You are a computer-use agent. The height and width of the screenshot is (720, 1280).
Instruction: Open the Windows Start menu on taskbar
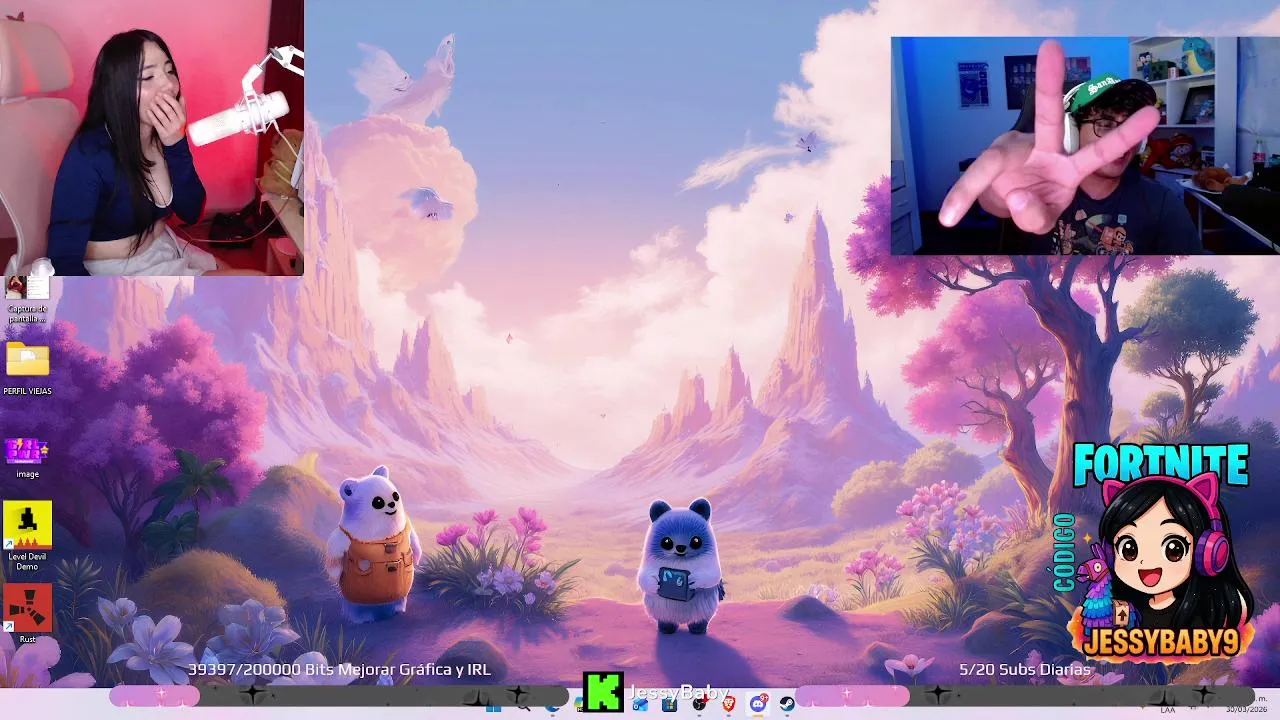coord(493,707)
